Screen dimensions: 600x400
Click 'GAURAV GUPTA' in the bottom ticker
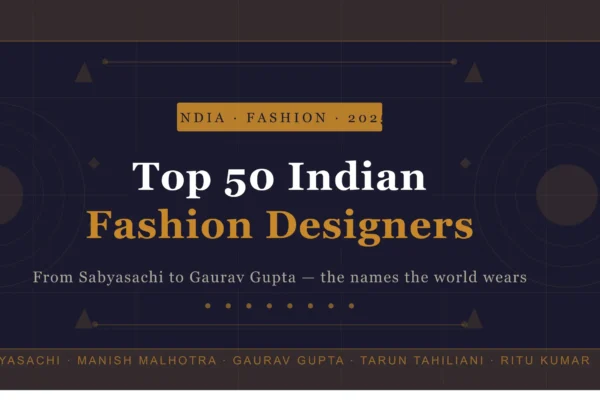coord(289,361)
